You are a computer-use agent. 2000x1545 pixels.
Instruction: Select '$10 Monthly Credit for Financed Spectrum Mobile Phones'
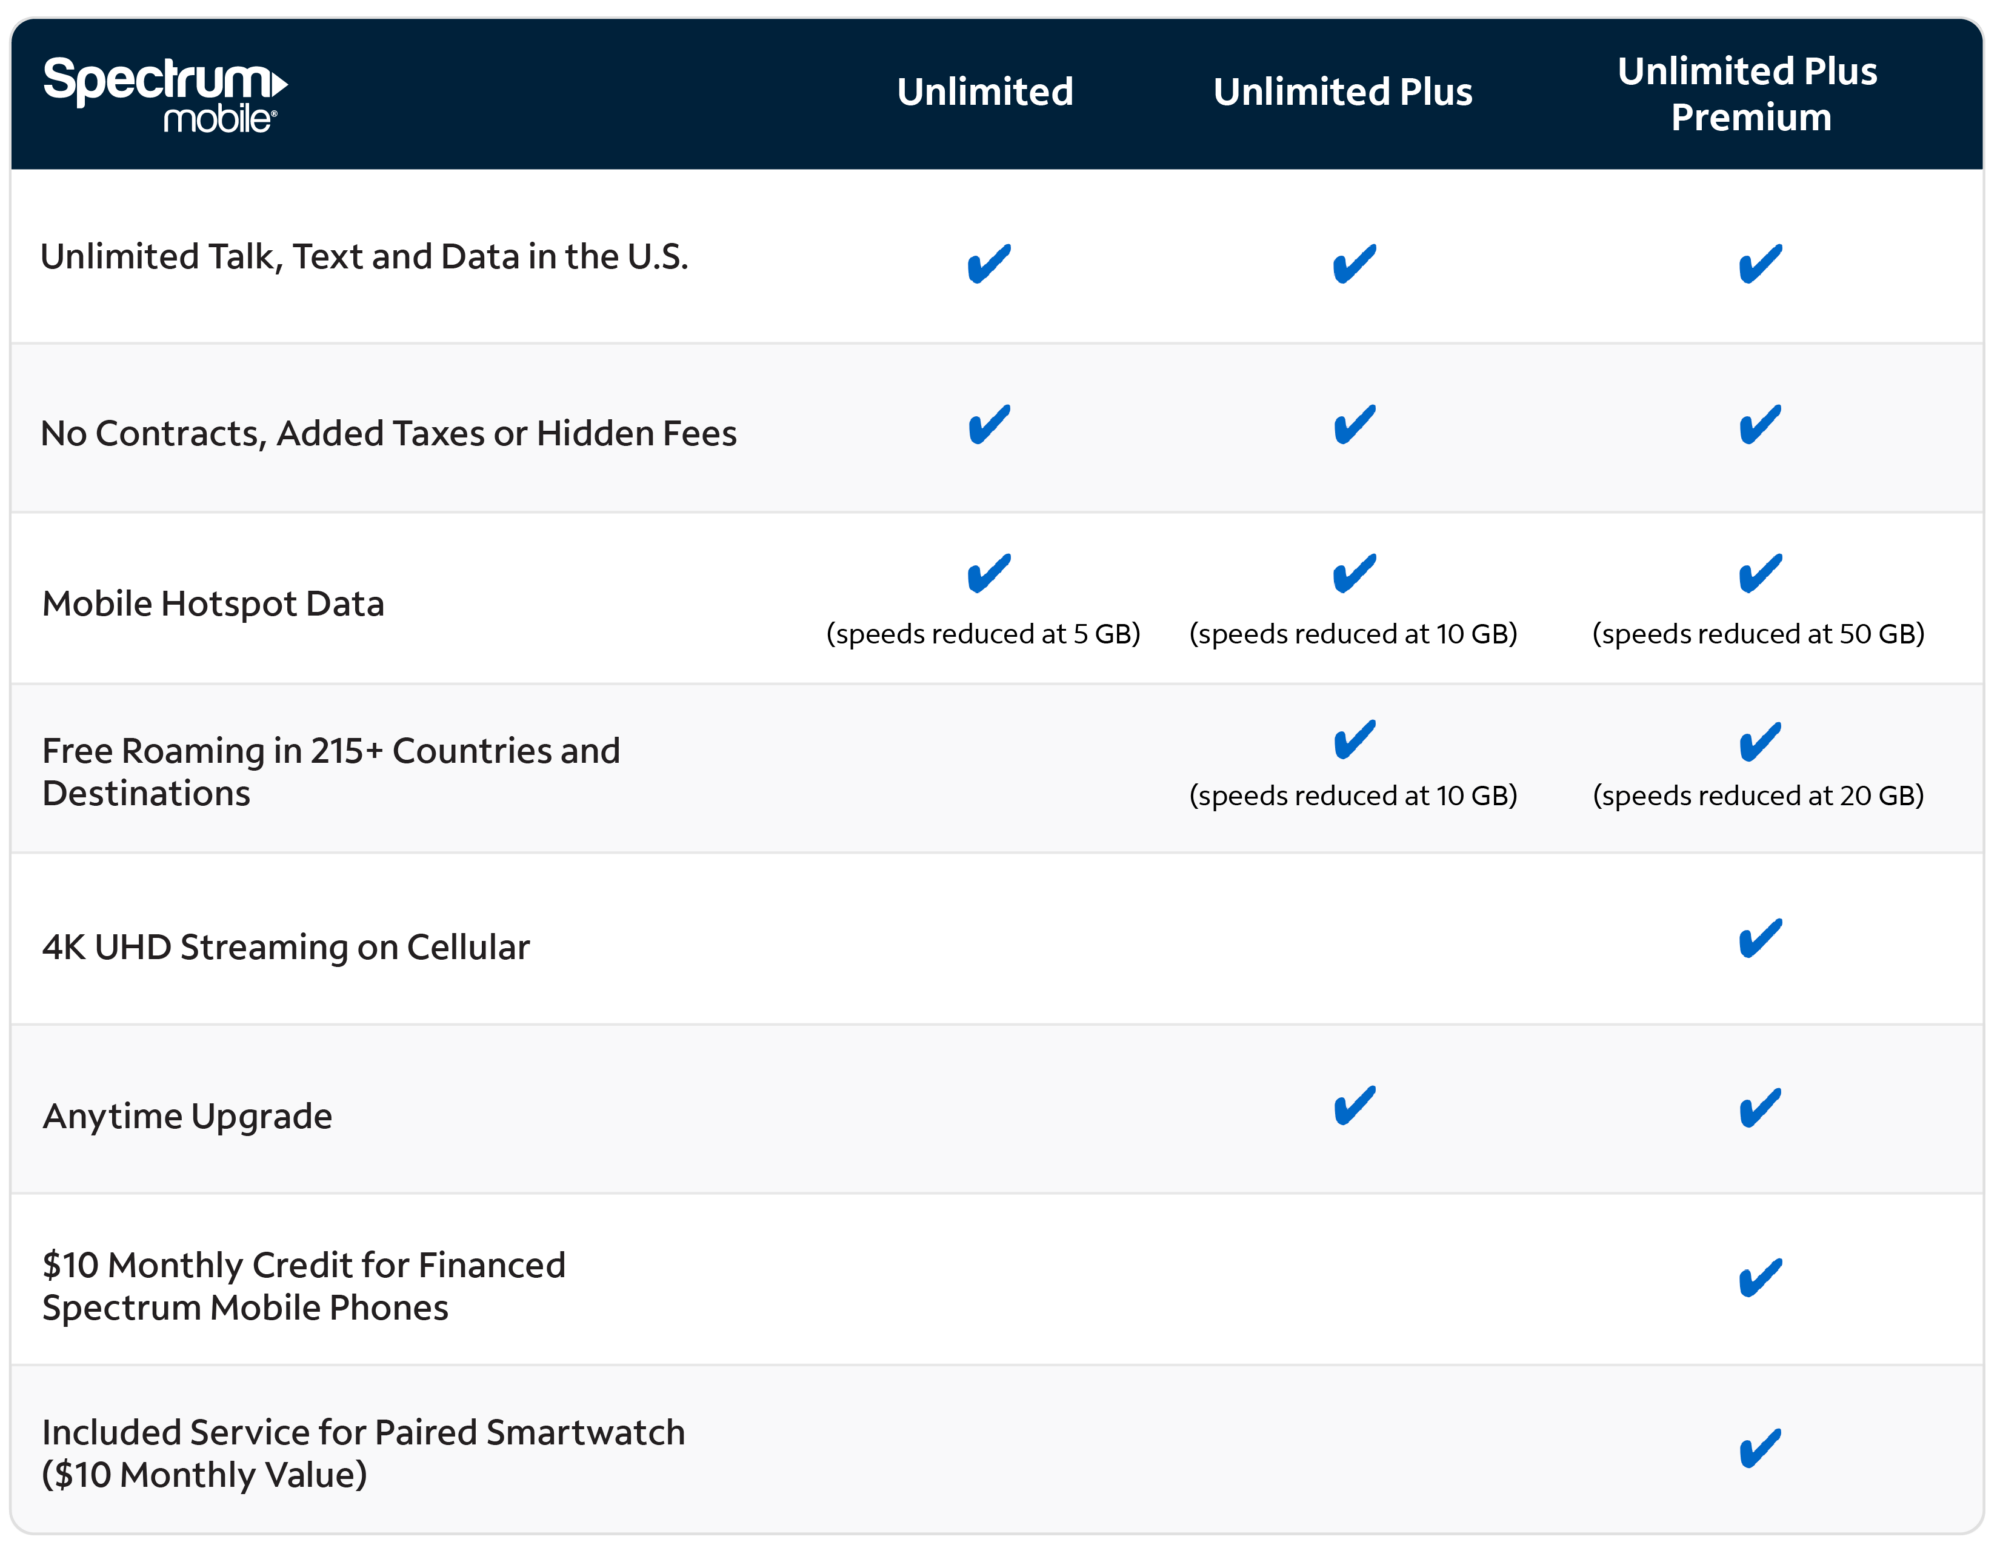coord(304,1286)
